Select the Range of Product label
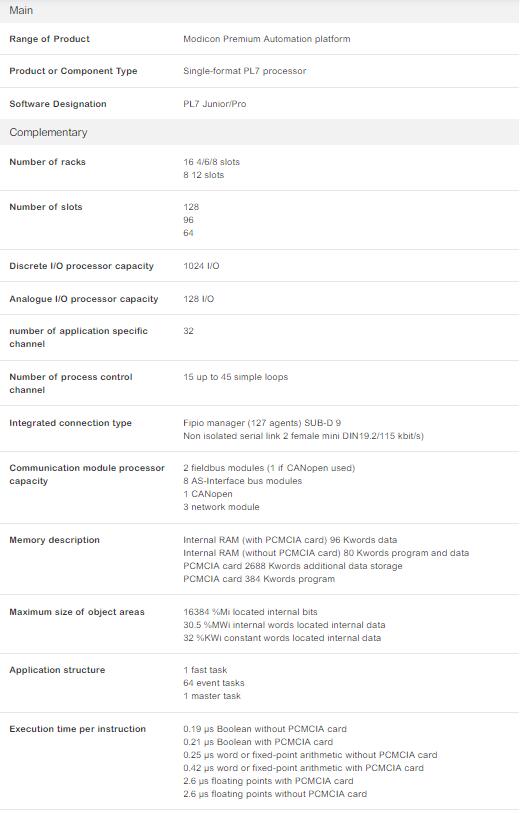 (49, 39)
